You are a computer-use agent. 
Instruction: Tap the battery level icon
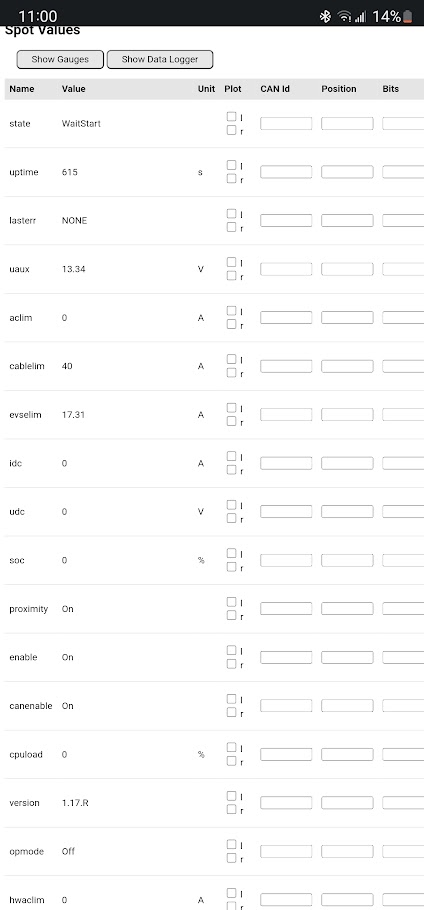click(408, 16)
